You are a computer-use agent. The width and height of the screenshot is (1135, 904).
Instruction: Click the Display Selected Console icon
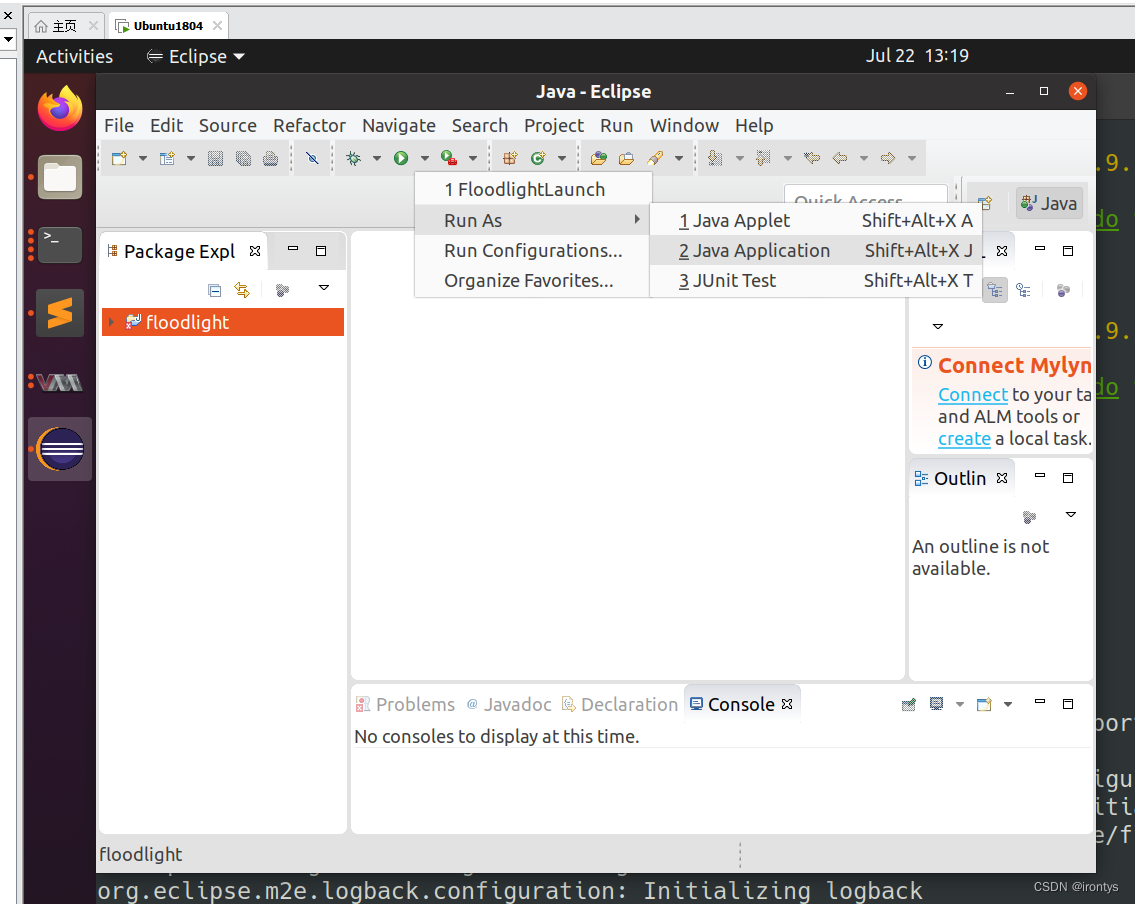click(x=937, y=704)
